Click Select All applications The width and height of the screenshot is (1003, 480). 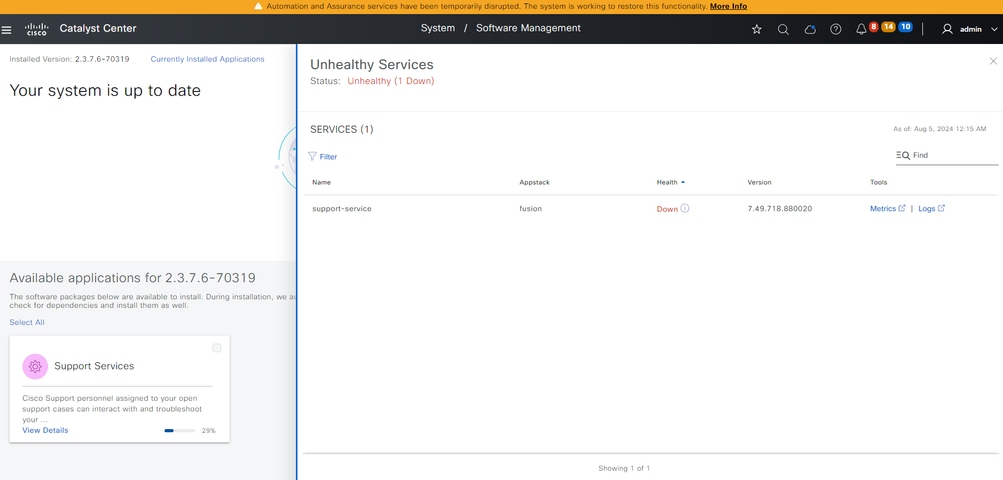tap(27, 323)
